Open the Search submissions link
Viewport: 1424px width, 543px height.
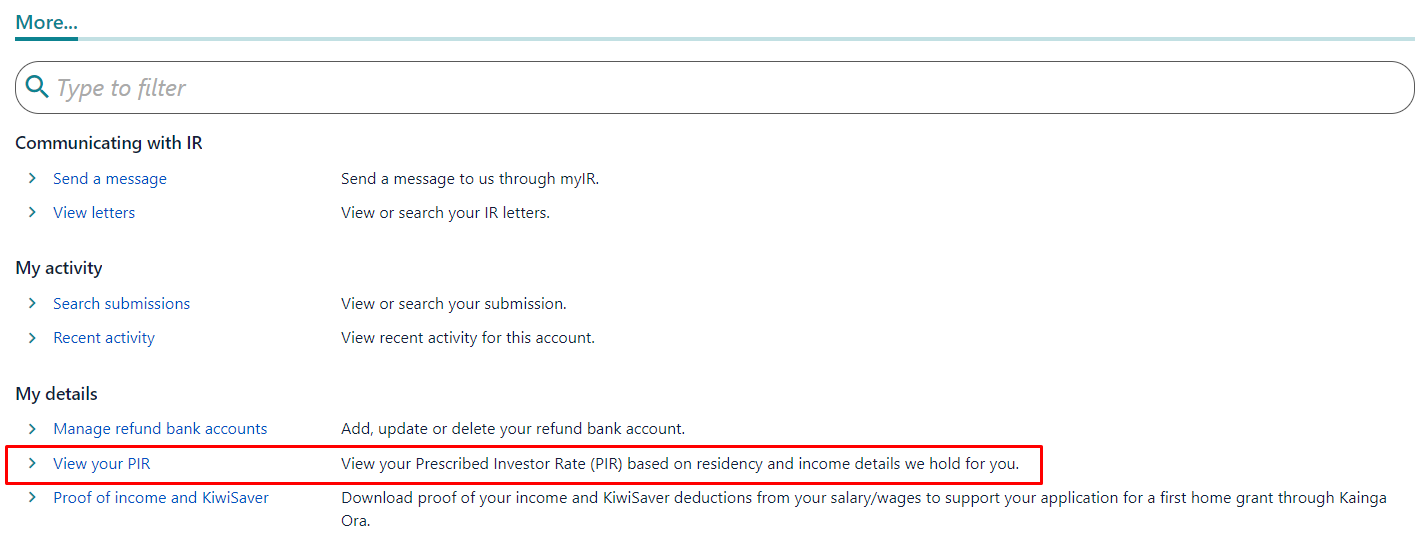tap(121, 303)
